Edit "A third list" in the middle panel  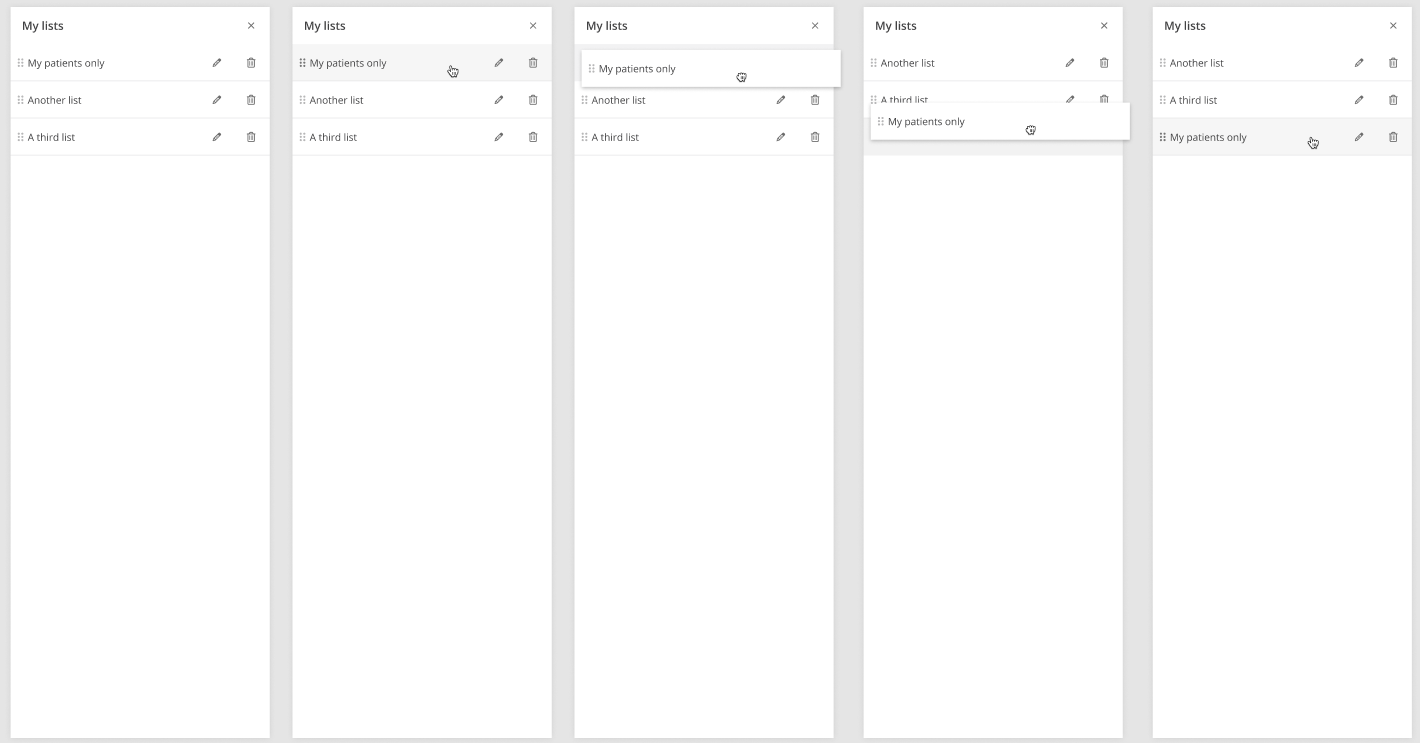pos(781,137)
